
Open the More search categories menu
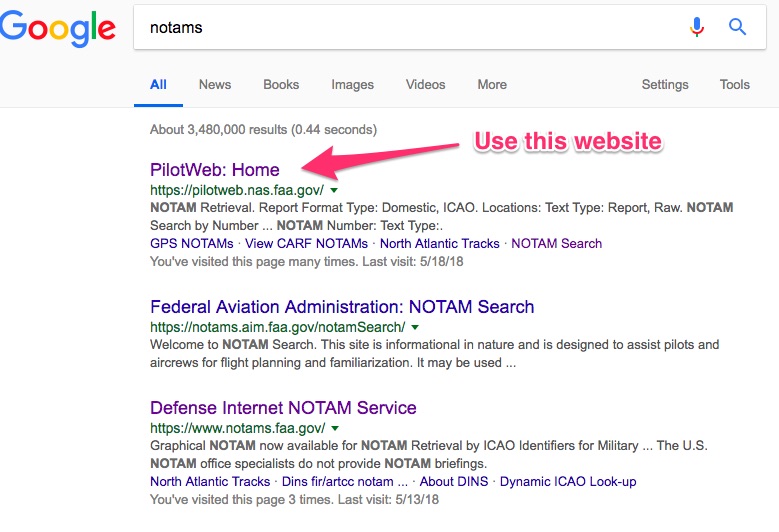[x=492, y=84]
